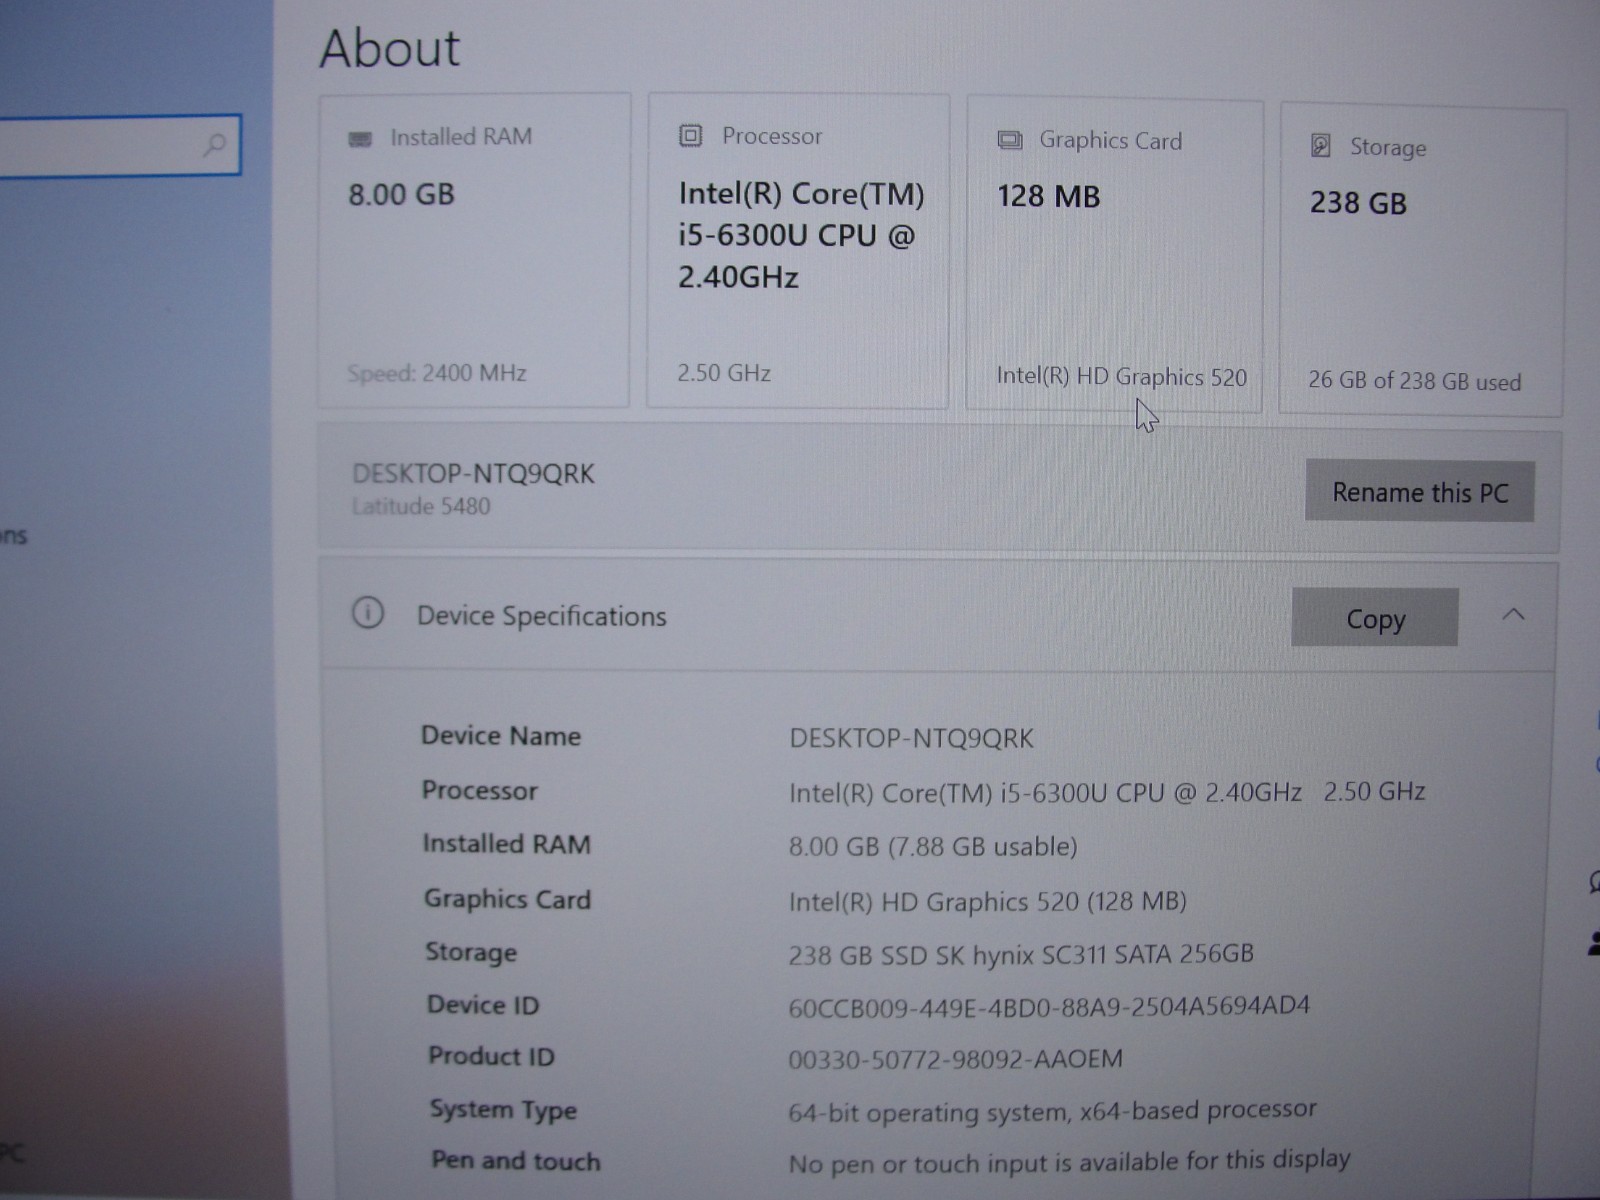Screen dimensions: 1600x1200
Task: Click the Storage row label
Action: click(x=470, y=951)
